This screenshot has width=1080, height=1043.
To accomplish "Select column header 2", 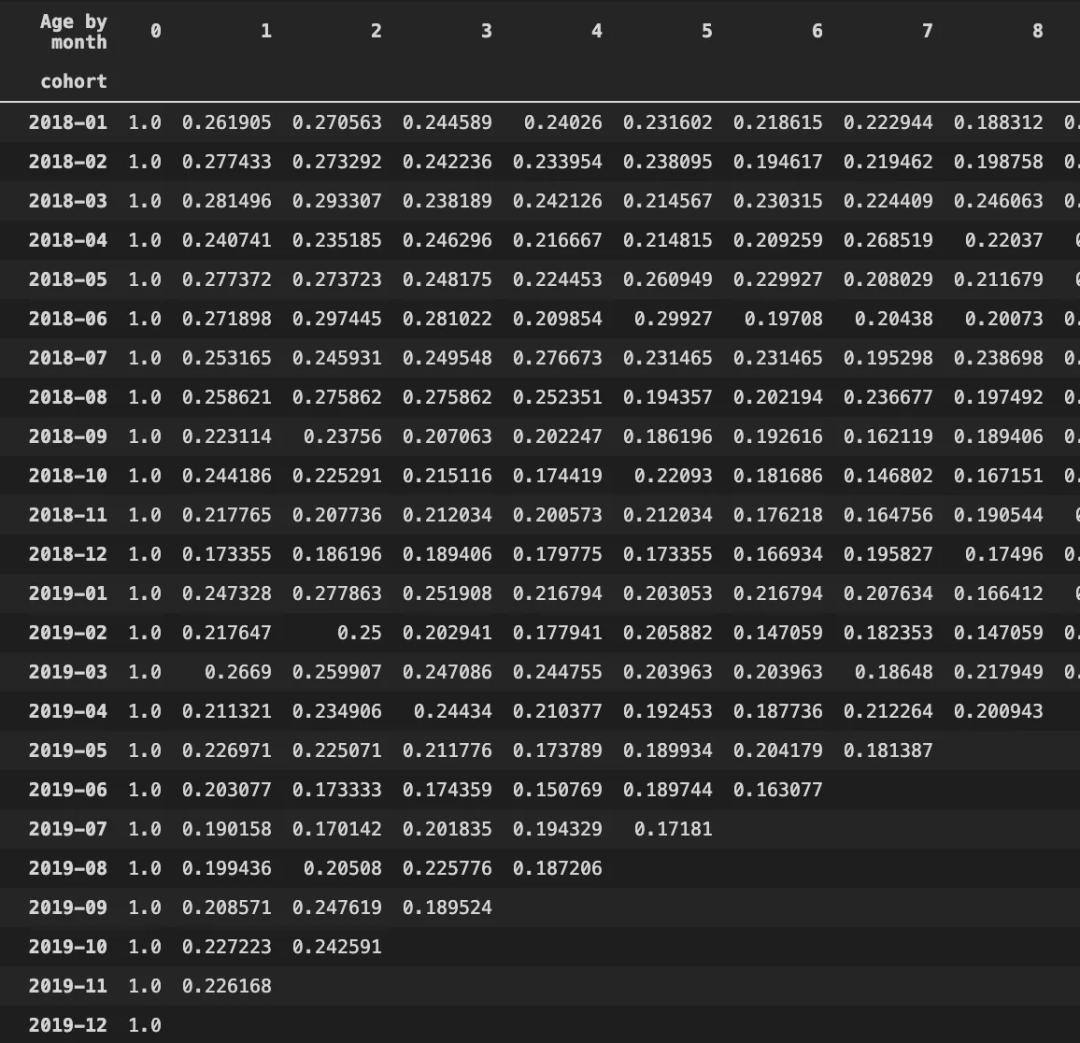I will pyautogui.click(x=376, y=31).
